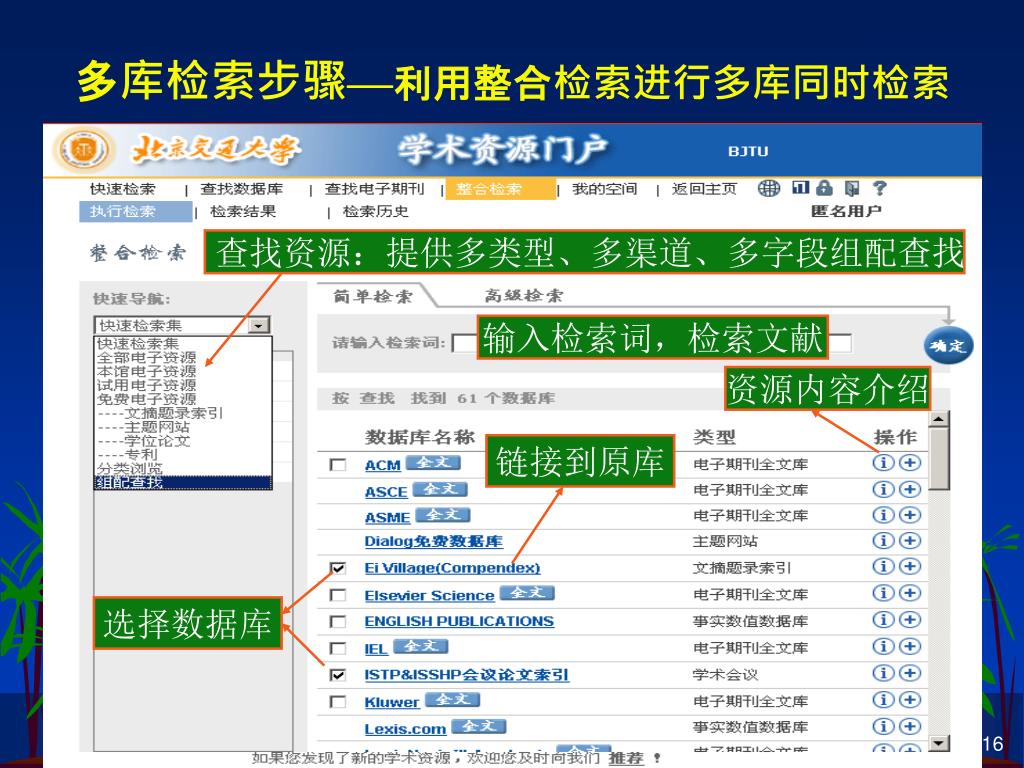Open 查找数据库 menu item
1024x768 pixels.
242,189
